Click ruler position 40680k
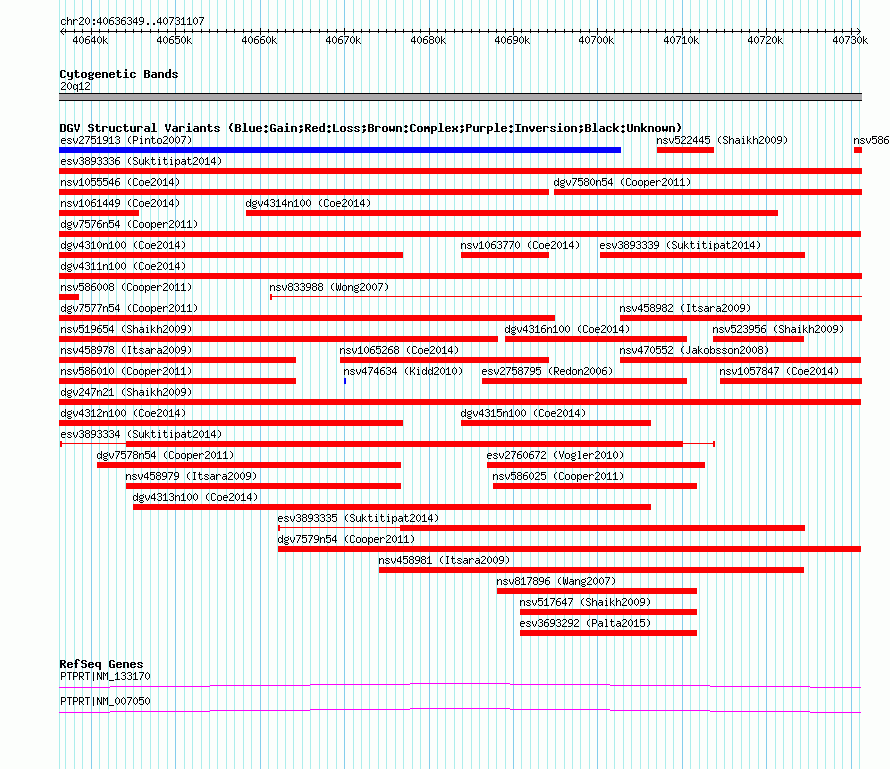 click(428, 40)
